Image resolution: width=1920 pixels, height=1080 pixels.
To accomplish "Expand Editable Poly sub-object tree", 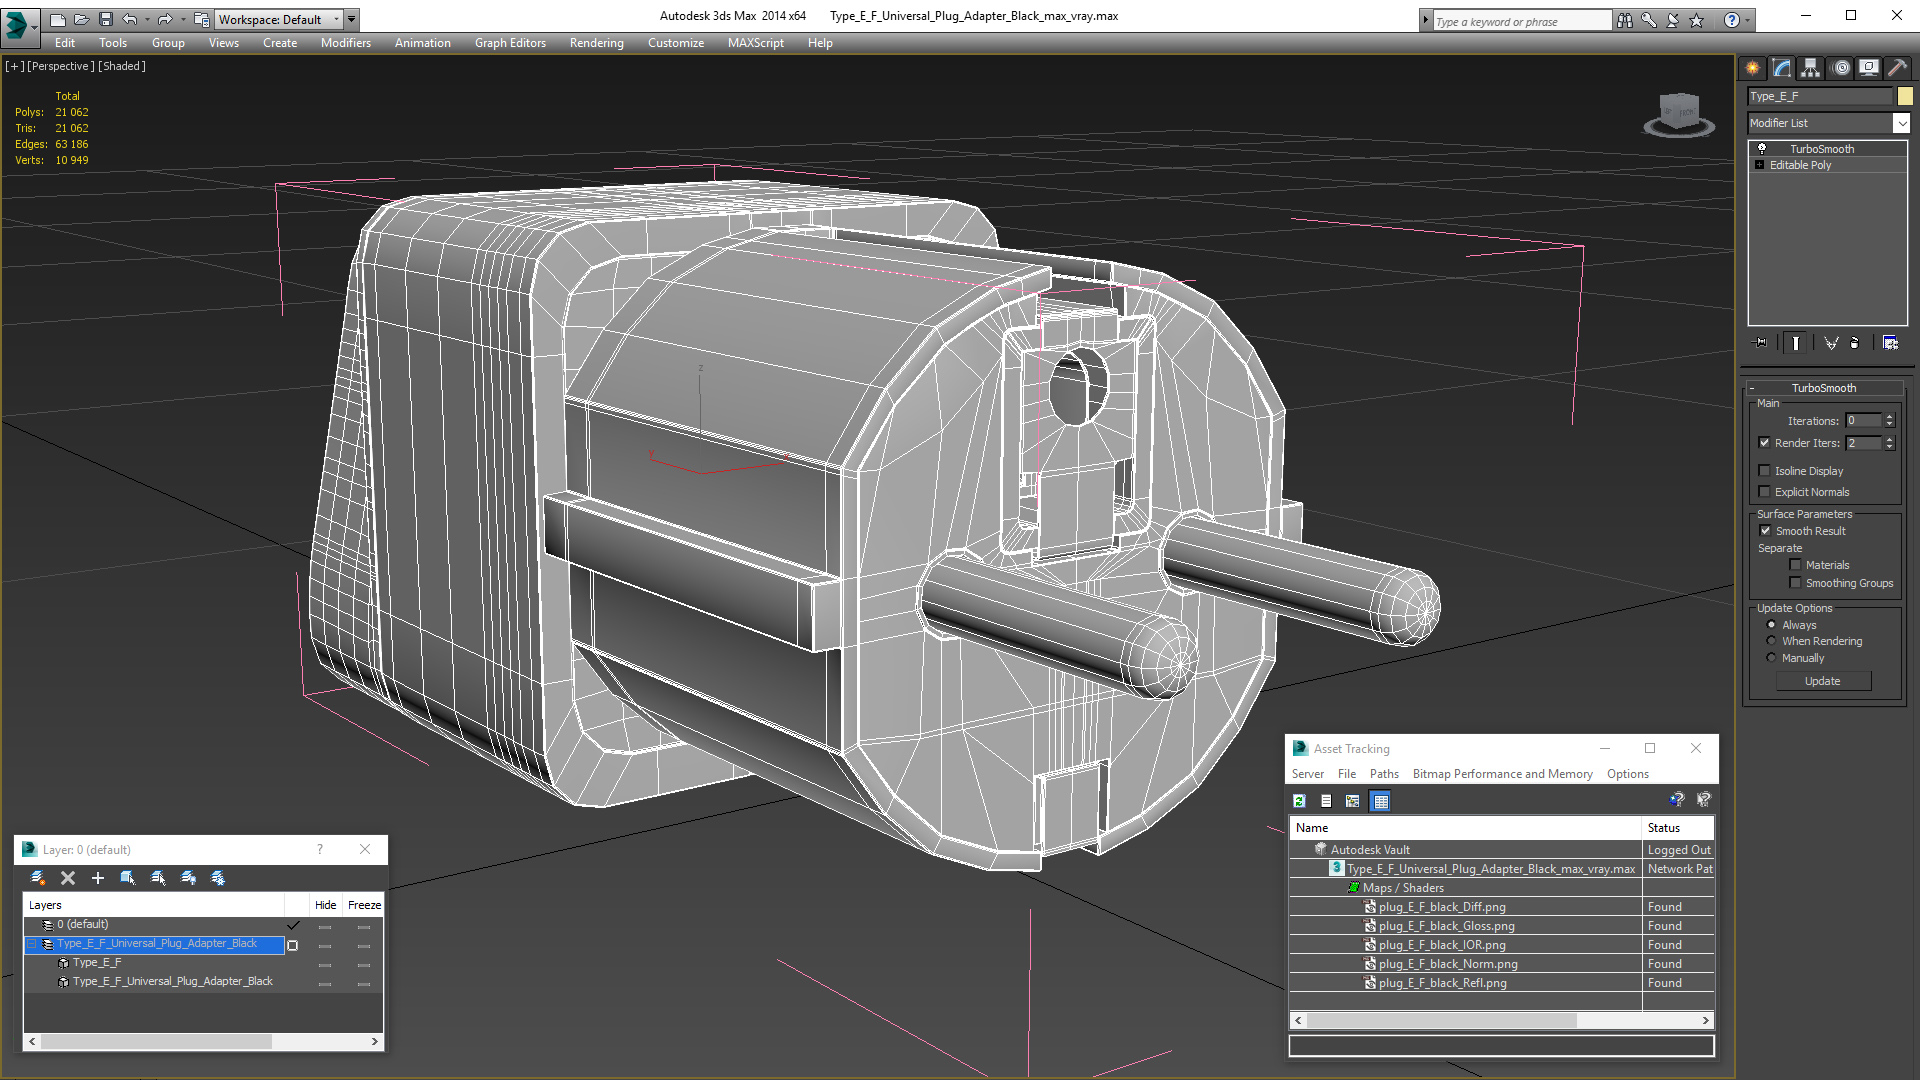I will 1759,165.
